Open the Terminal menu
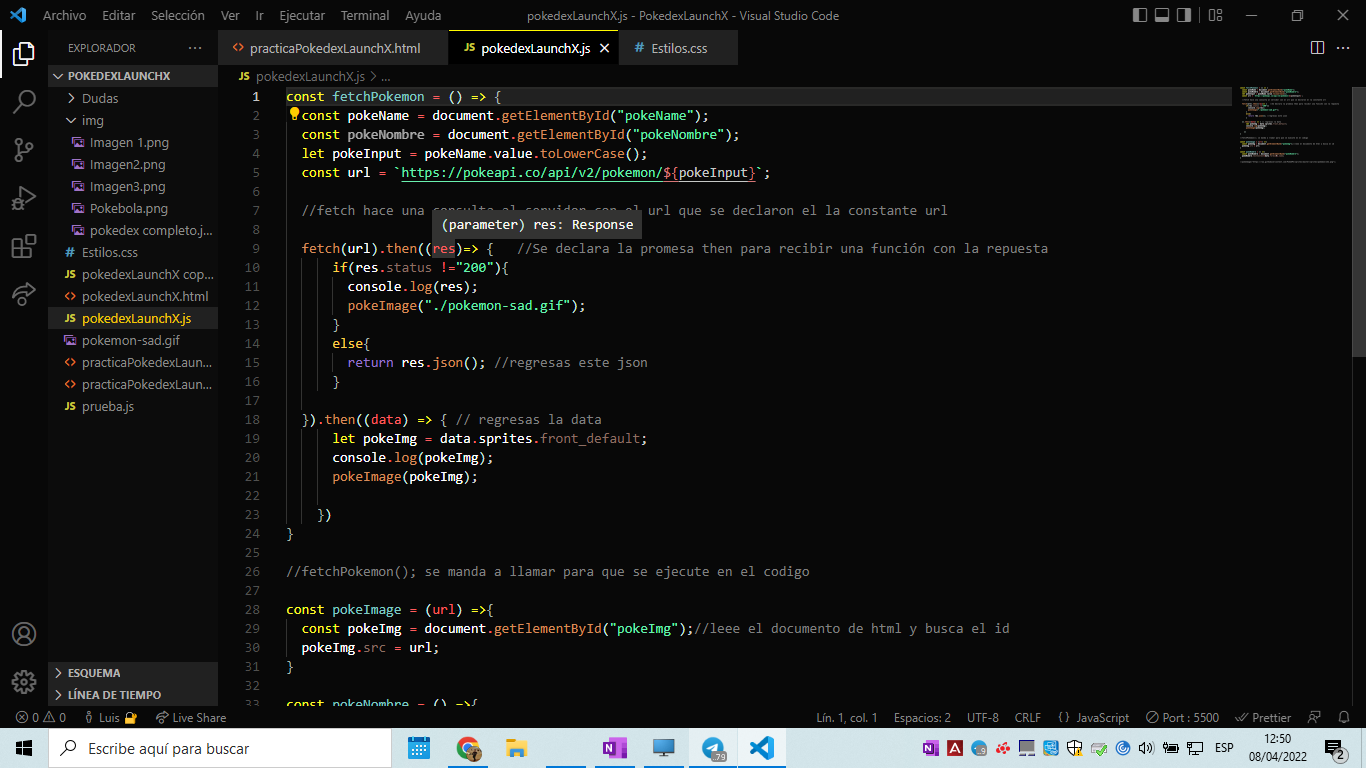This screenshot has width=1366, height=768. pos(364,15)
